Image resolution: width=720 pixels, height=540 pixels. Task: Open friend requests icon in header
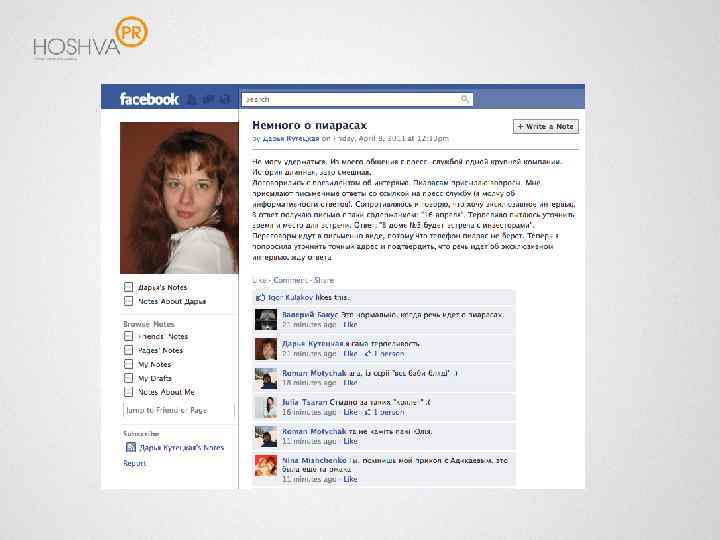tap(193, 99)
